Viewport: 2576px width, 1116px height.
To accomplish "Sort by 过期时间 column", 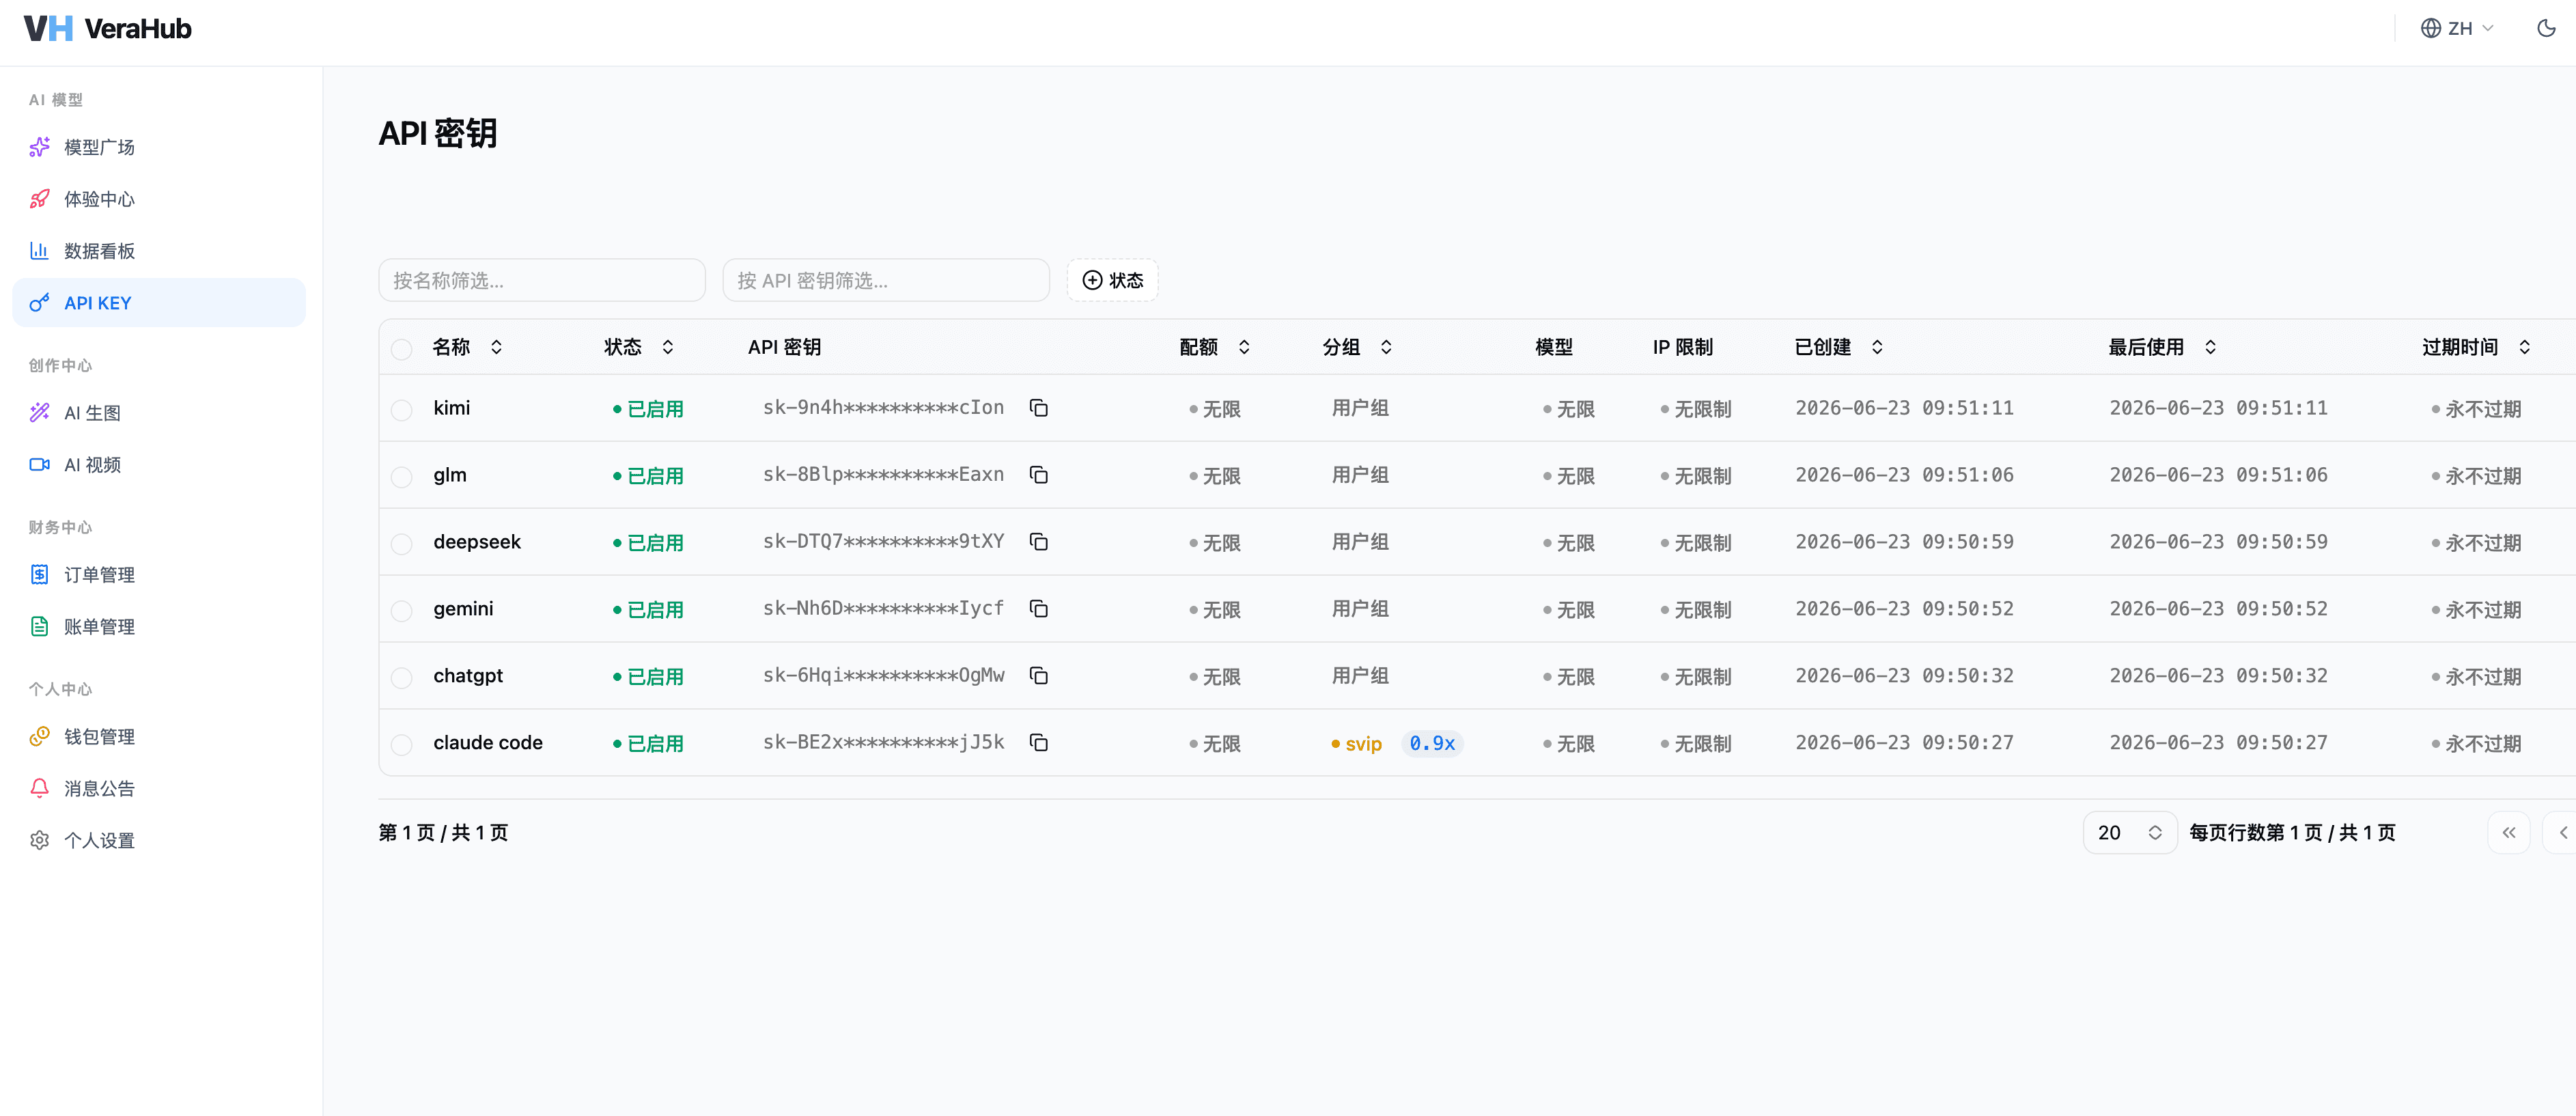I will point(2476,347).
